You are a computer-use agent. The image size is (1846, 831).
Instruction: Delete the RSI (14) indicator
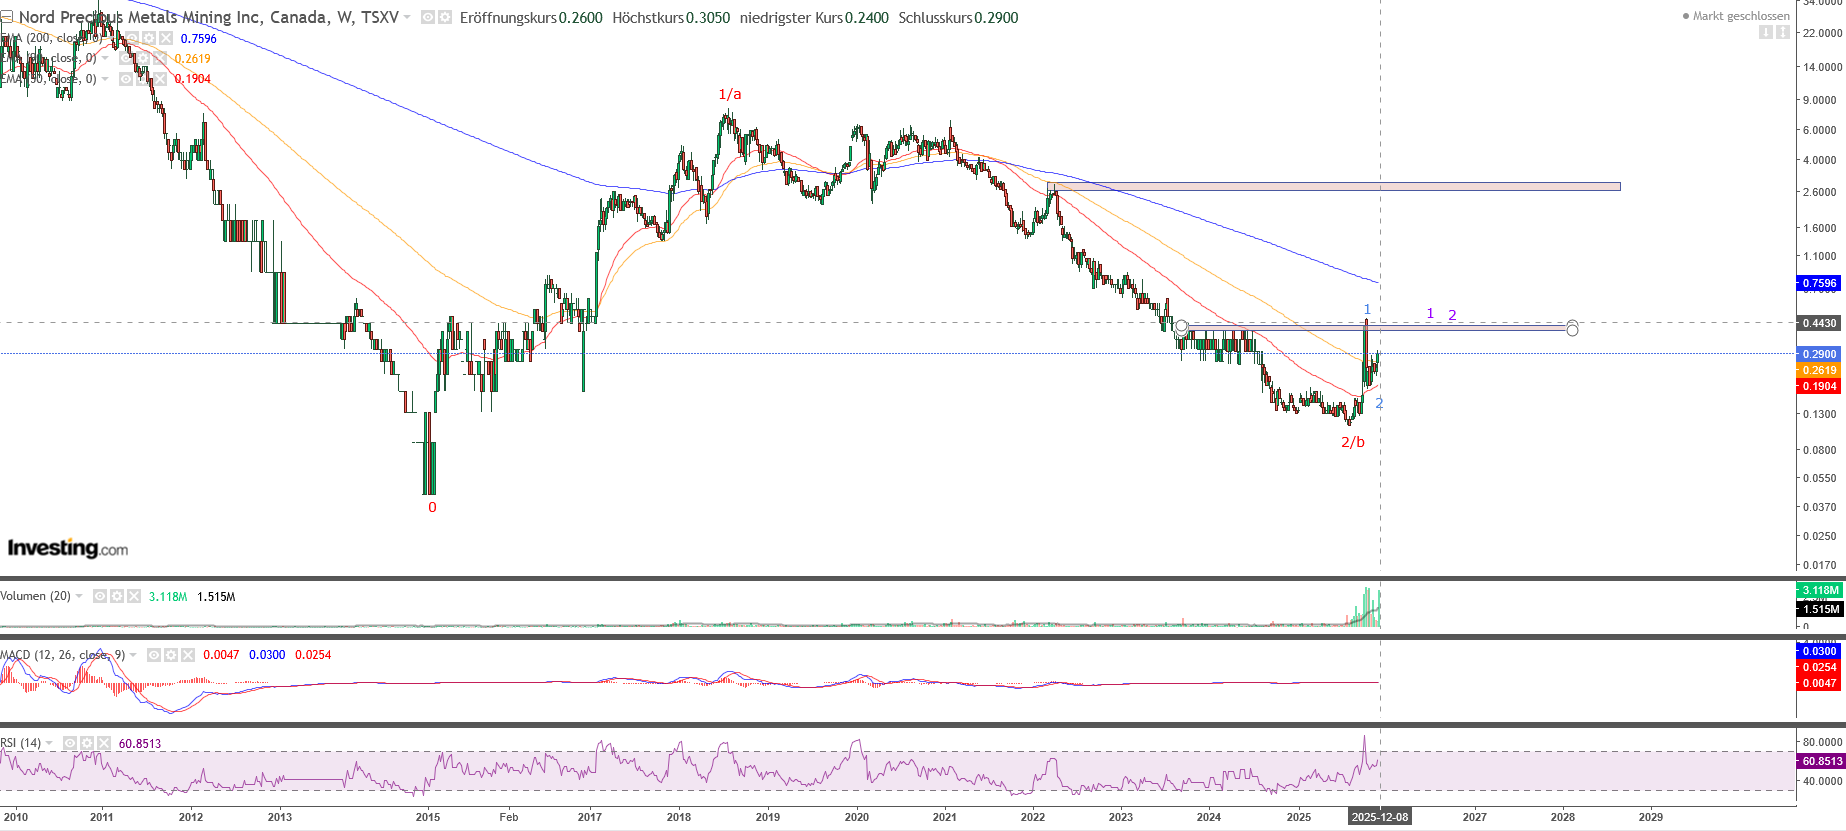103,743
